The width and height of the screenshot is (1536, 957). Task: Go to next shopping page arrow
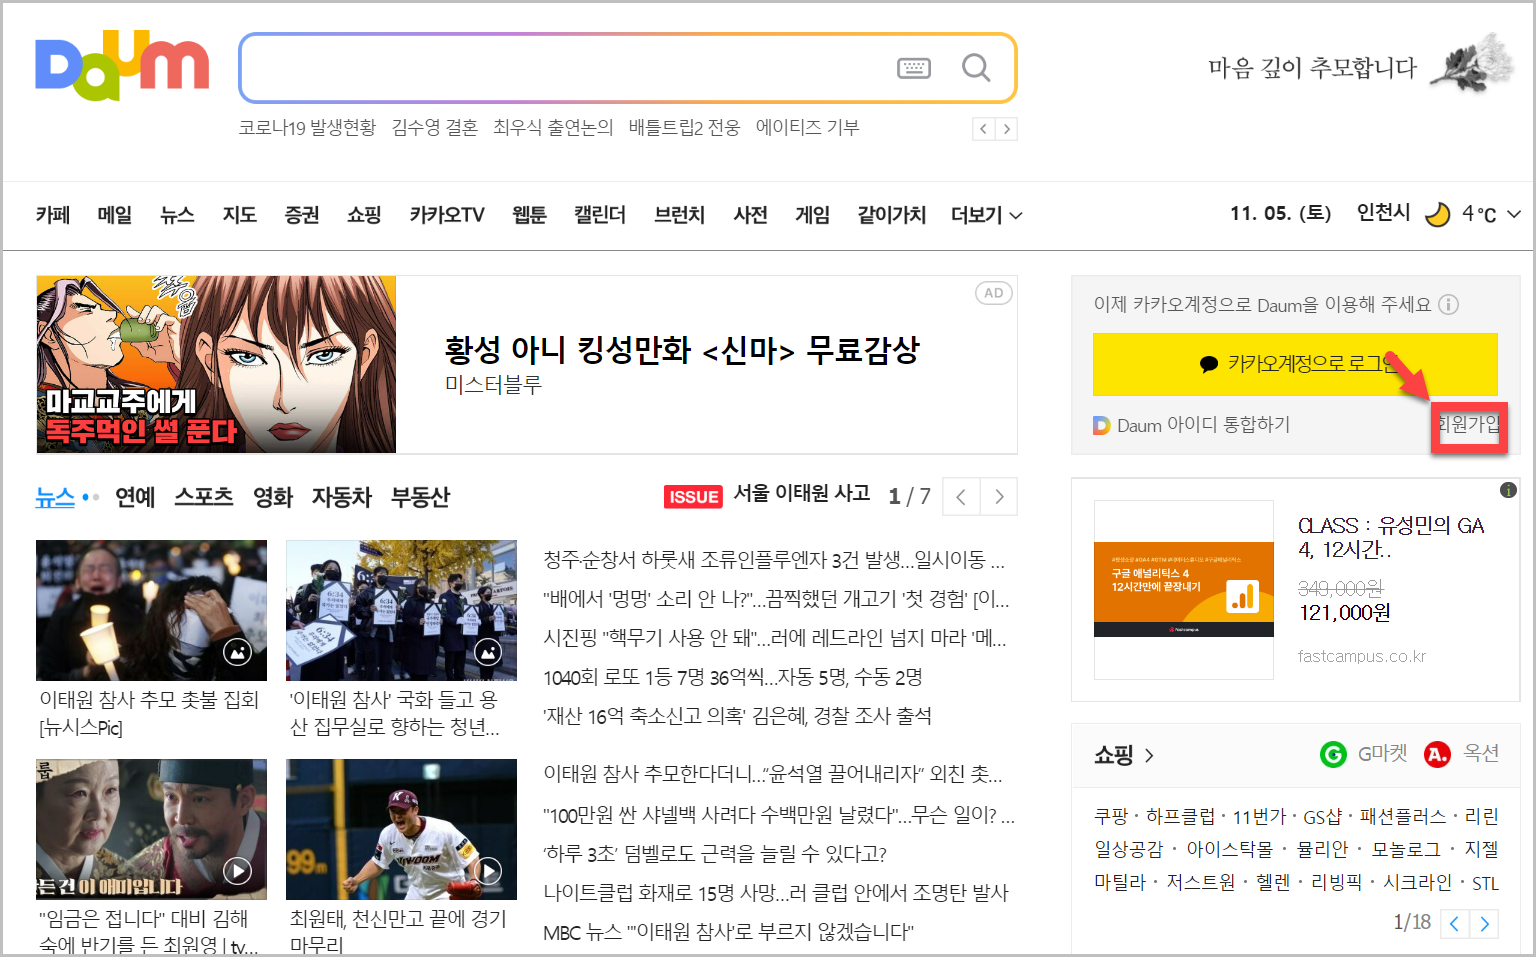(x=1485, y=924)
